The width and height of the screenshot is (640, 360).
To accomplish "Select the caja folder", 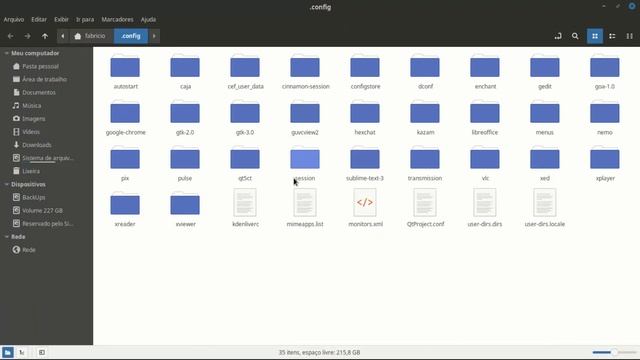I will pos(185,72).
